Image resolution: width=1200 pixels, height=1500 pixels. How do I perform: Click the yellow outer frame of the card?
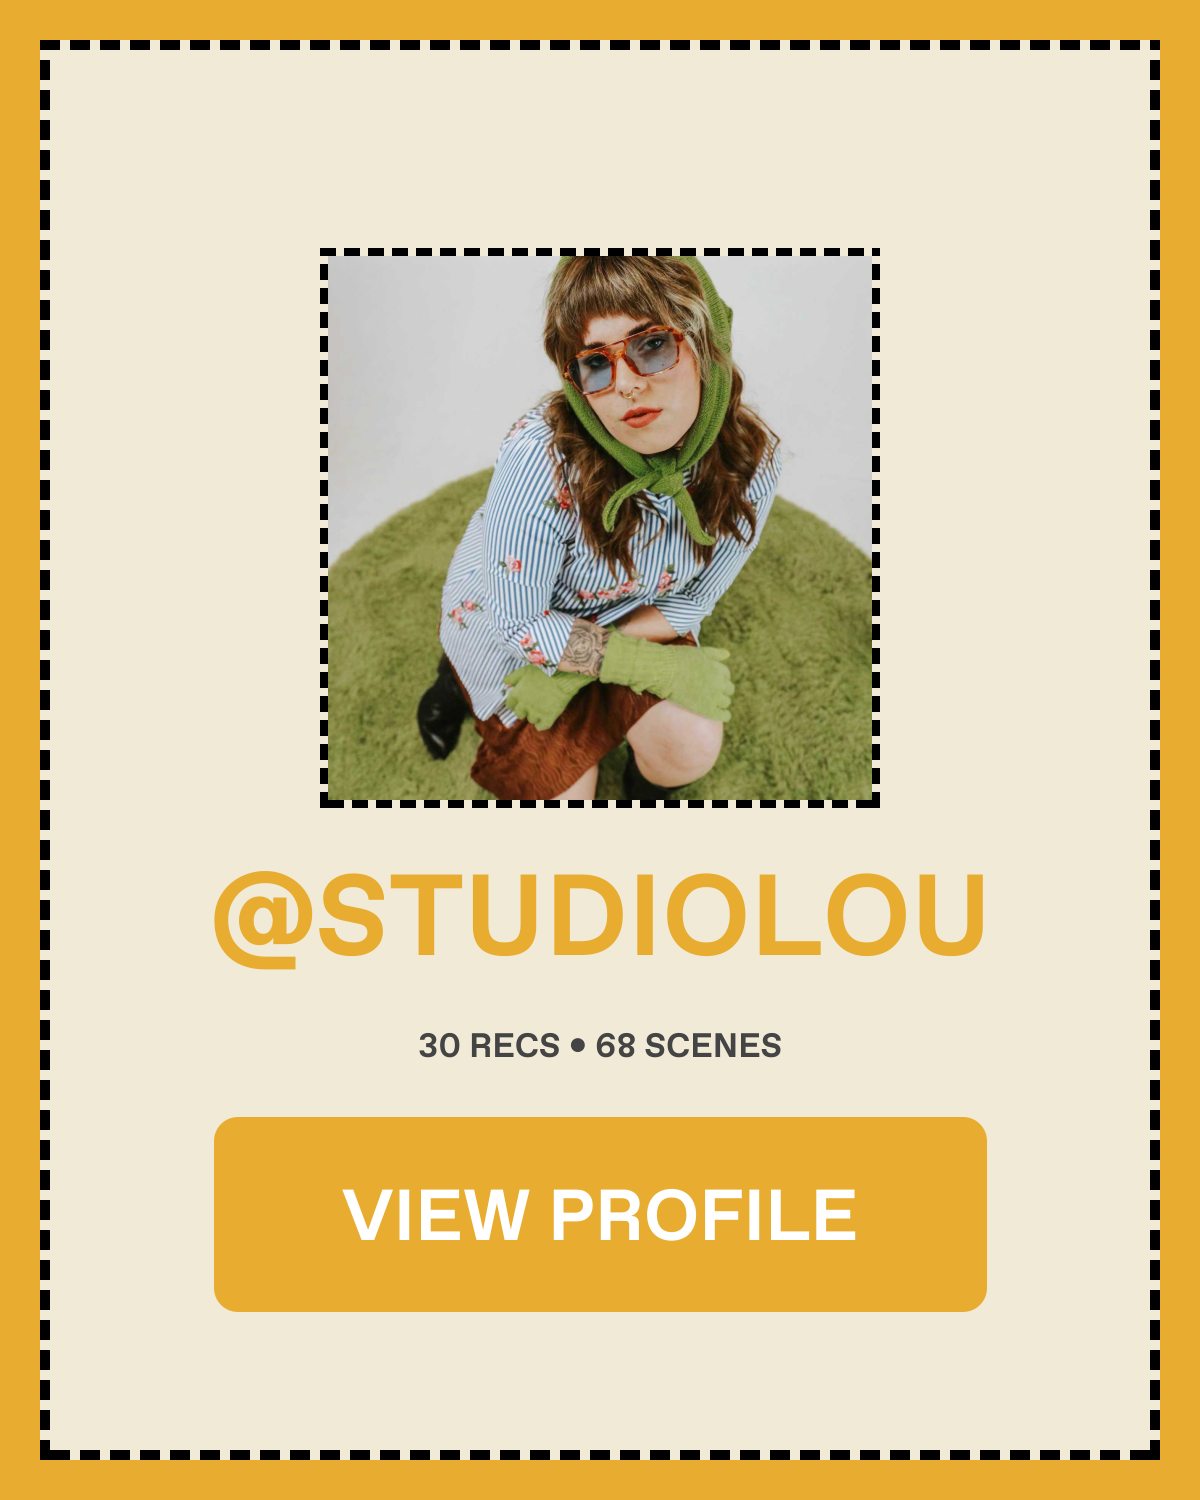600,18
